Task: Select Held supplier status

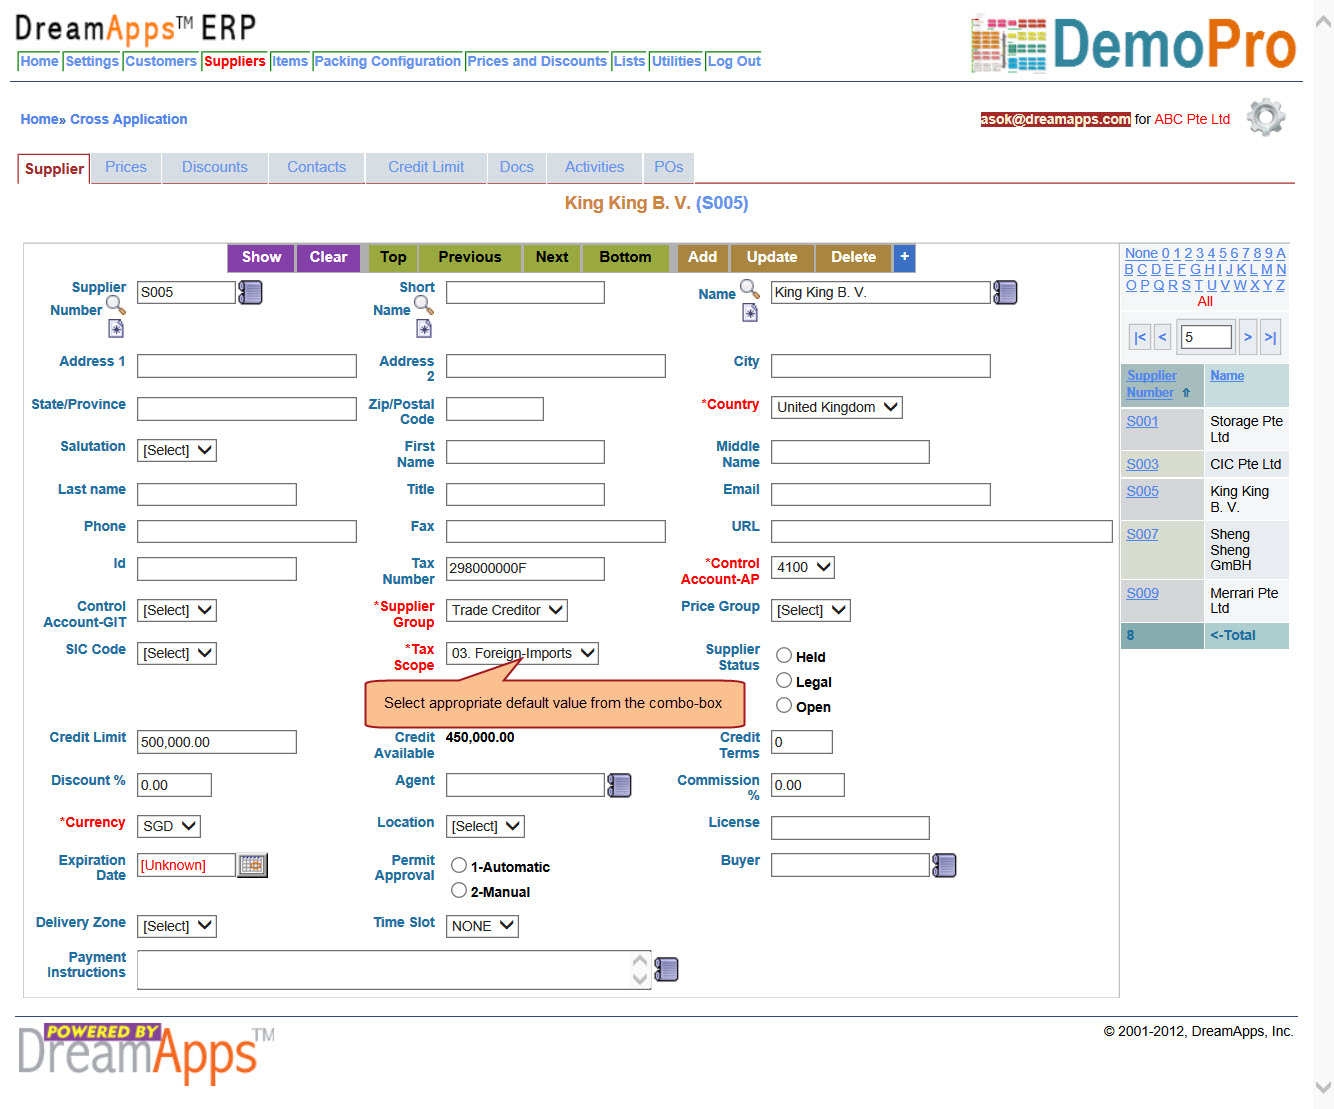Action: coord(784,656)
